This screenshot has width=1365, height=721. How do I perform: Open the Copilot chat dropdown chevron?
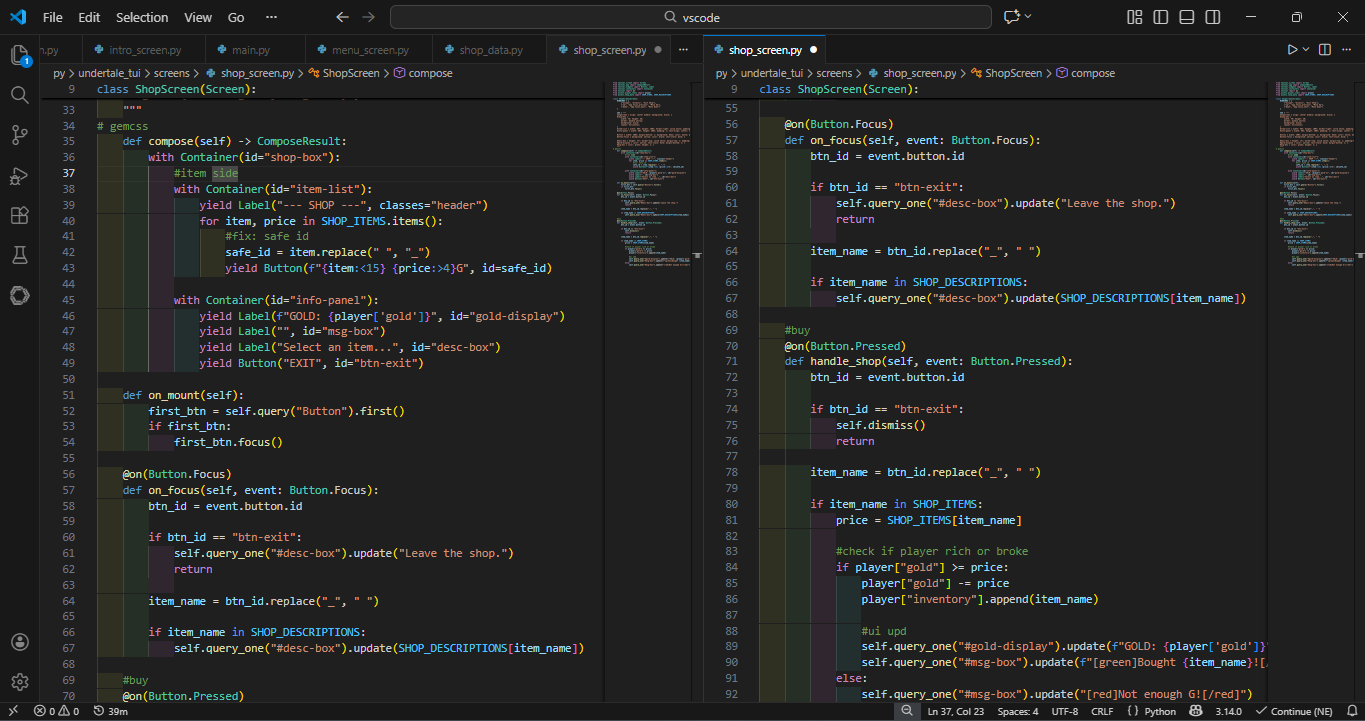tap(1028, 17)
